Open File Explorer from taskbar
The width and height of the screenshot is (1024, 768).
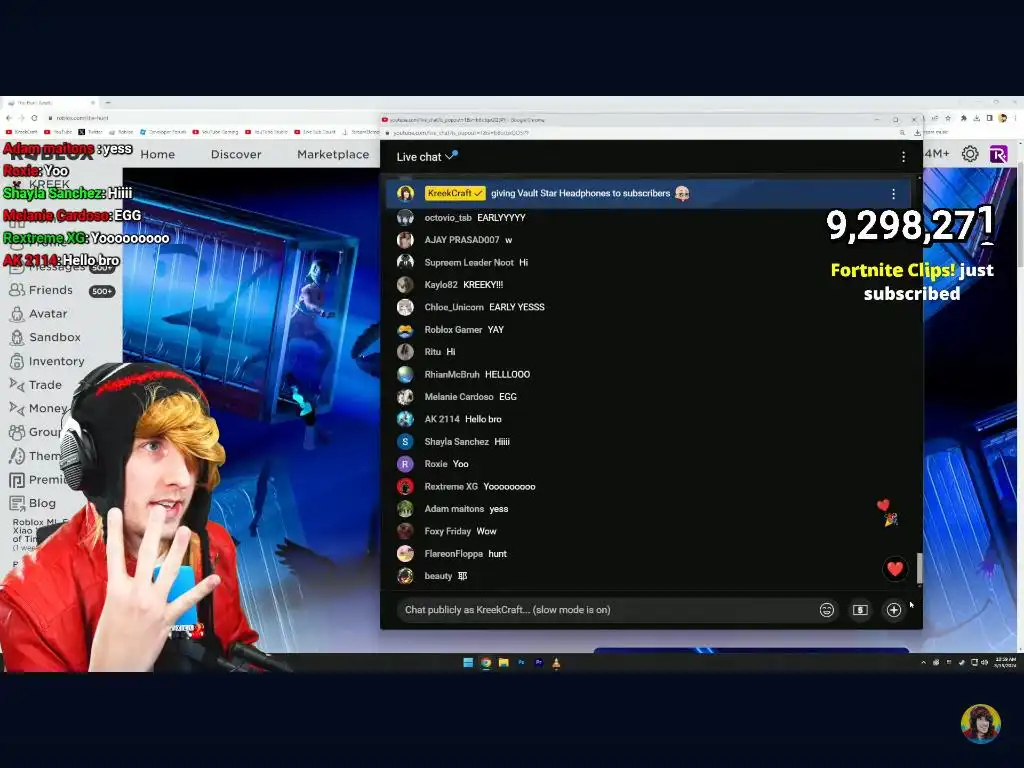[504, 663]
